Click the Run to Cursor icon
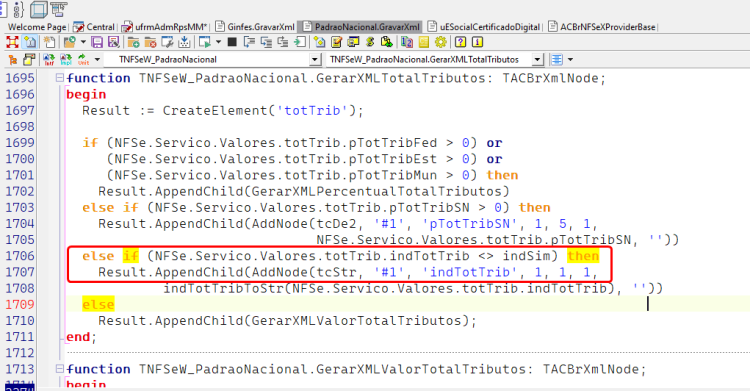 point(300,42)
